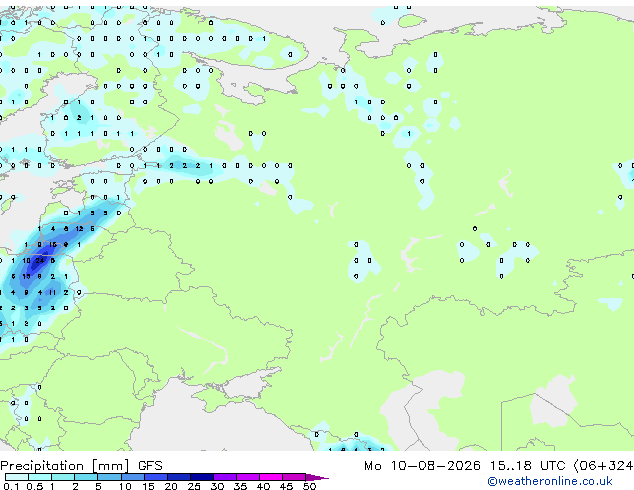The width and height of the screenshot is (634, 490).
Task: Click the 0.5–1 mm legend swatch
Action: tap(40, 477)
